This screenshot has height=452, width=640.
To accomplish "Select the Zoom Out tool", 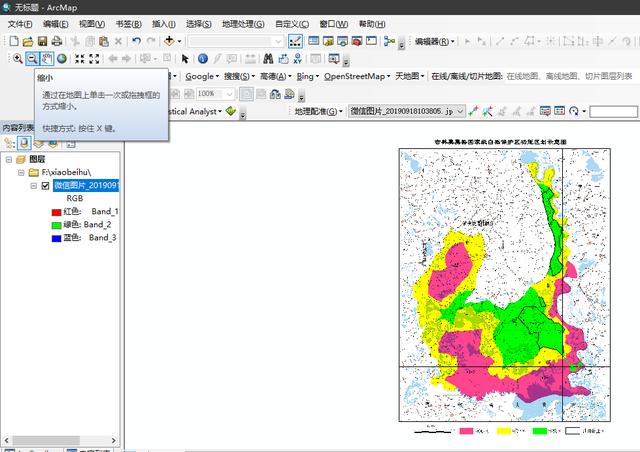I will (x=32, y=59).
